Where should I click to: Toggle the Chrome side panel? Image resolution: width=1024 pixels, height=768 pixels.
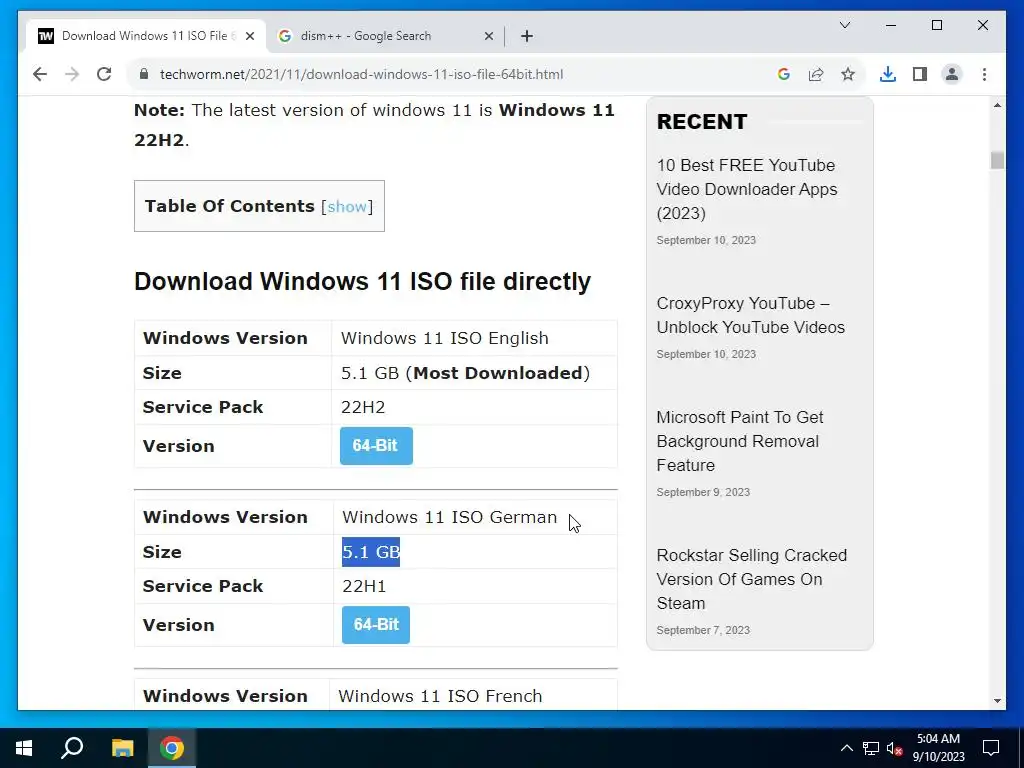point(920,74)
